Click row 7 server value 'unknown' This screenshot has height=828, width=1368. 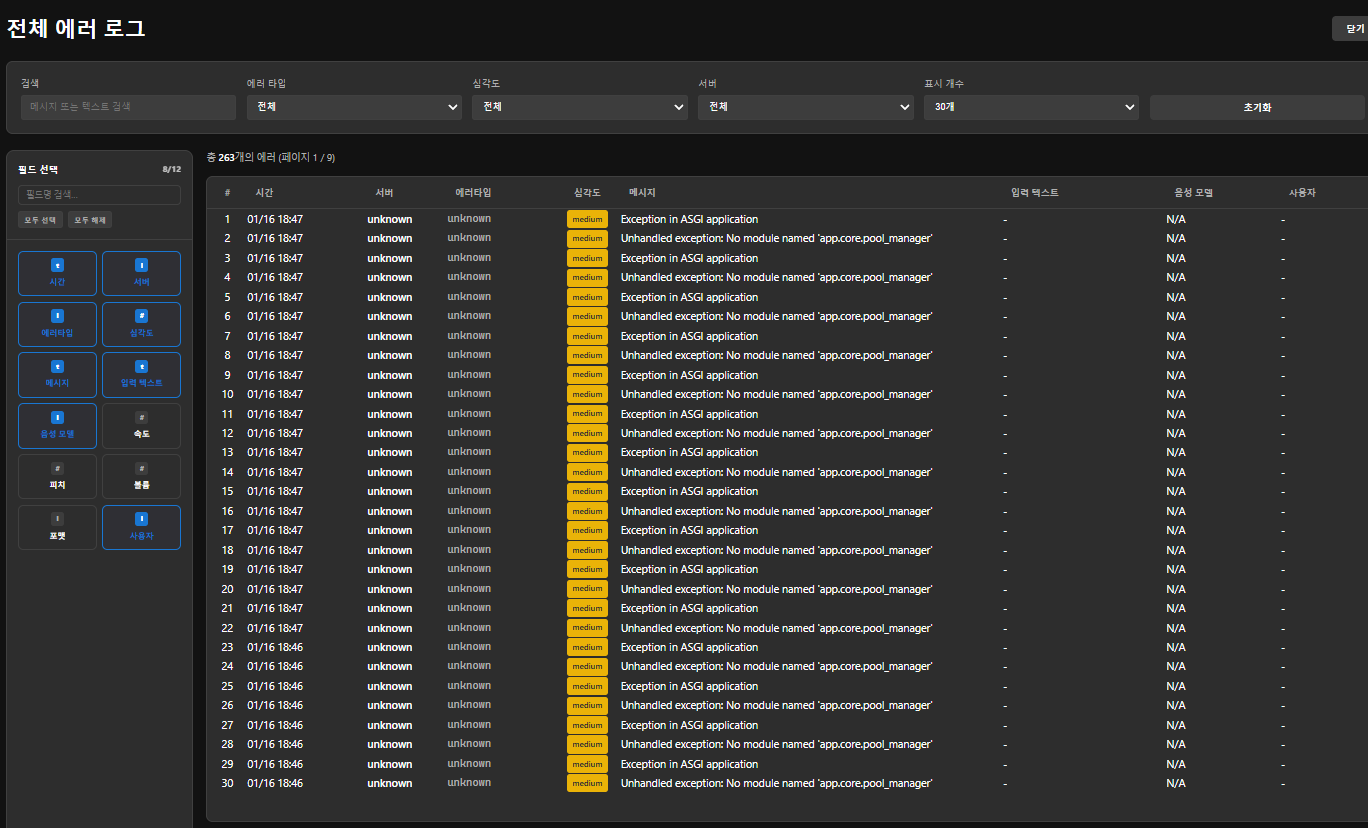point(390,336)
